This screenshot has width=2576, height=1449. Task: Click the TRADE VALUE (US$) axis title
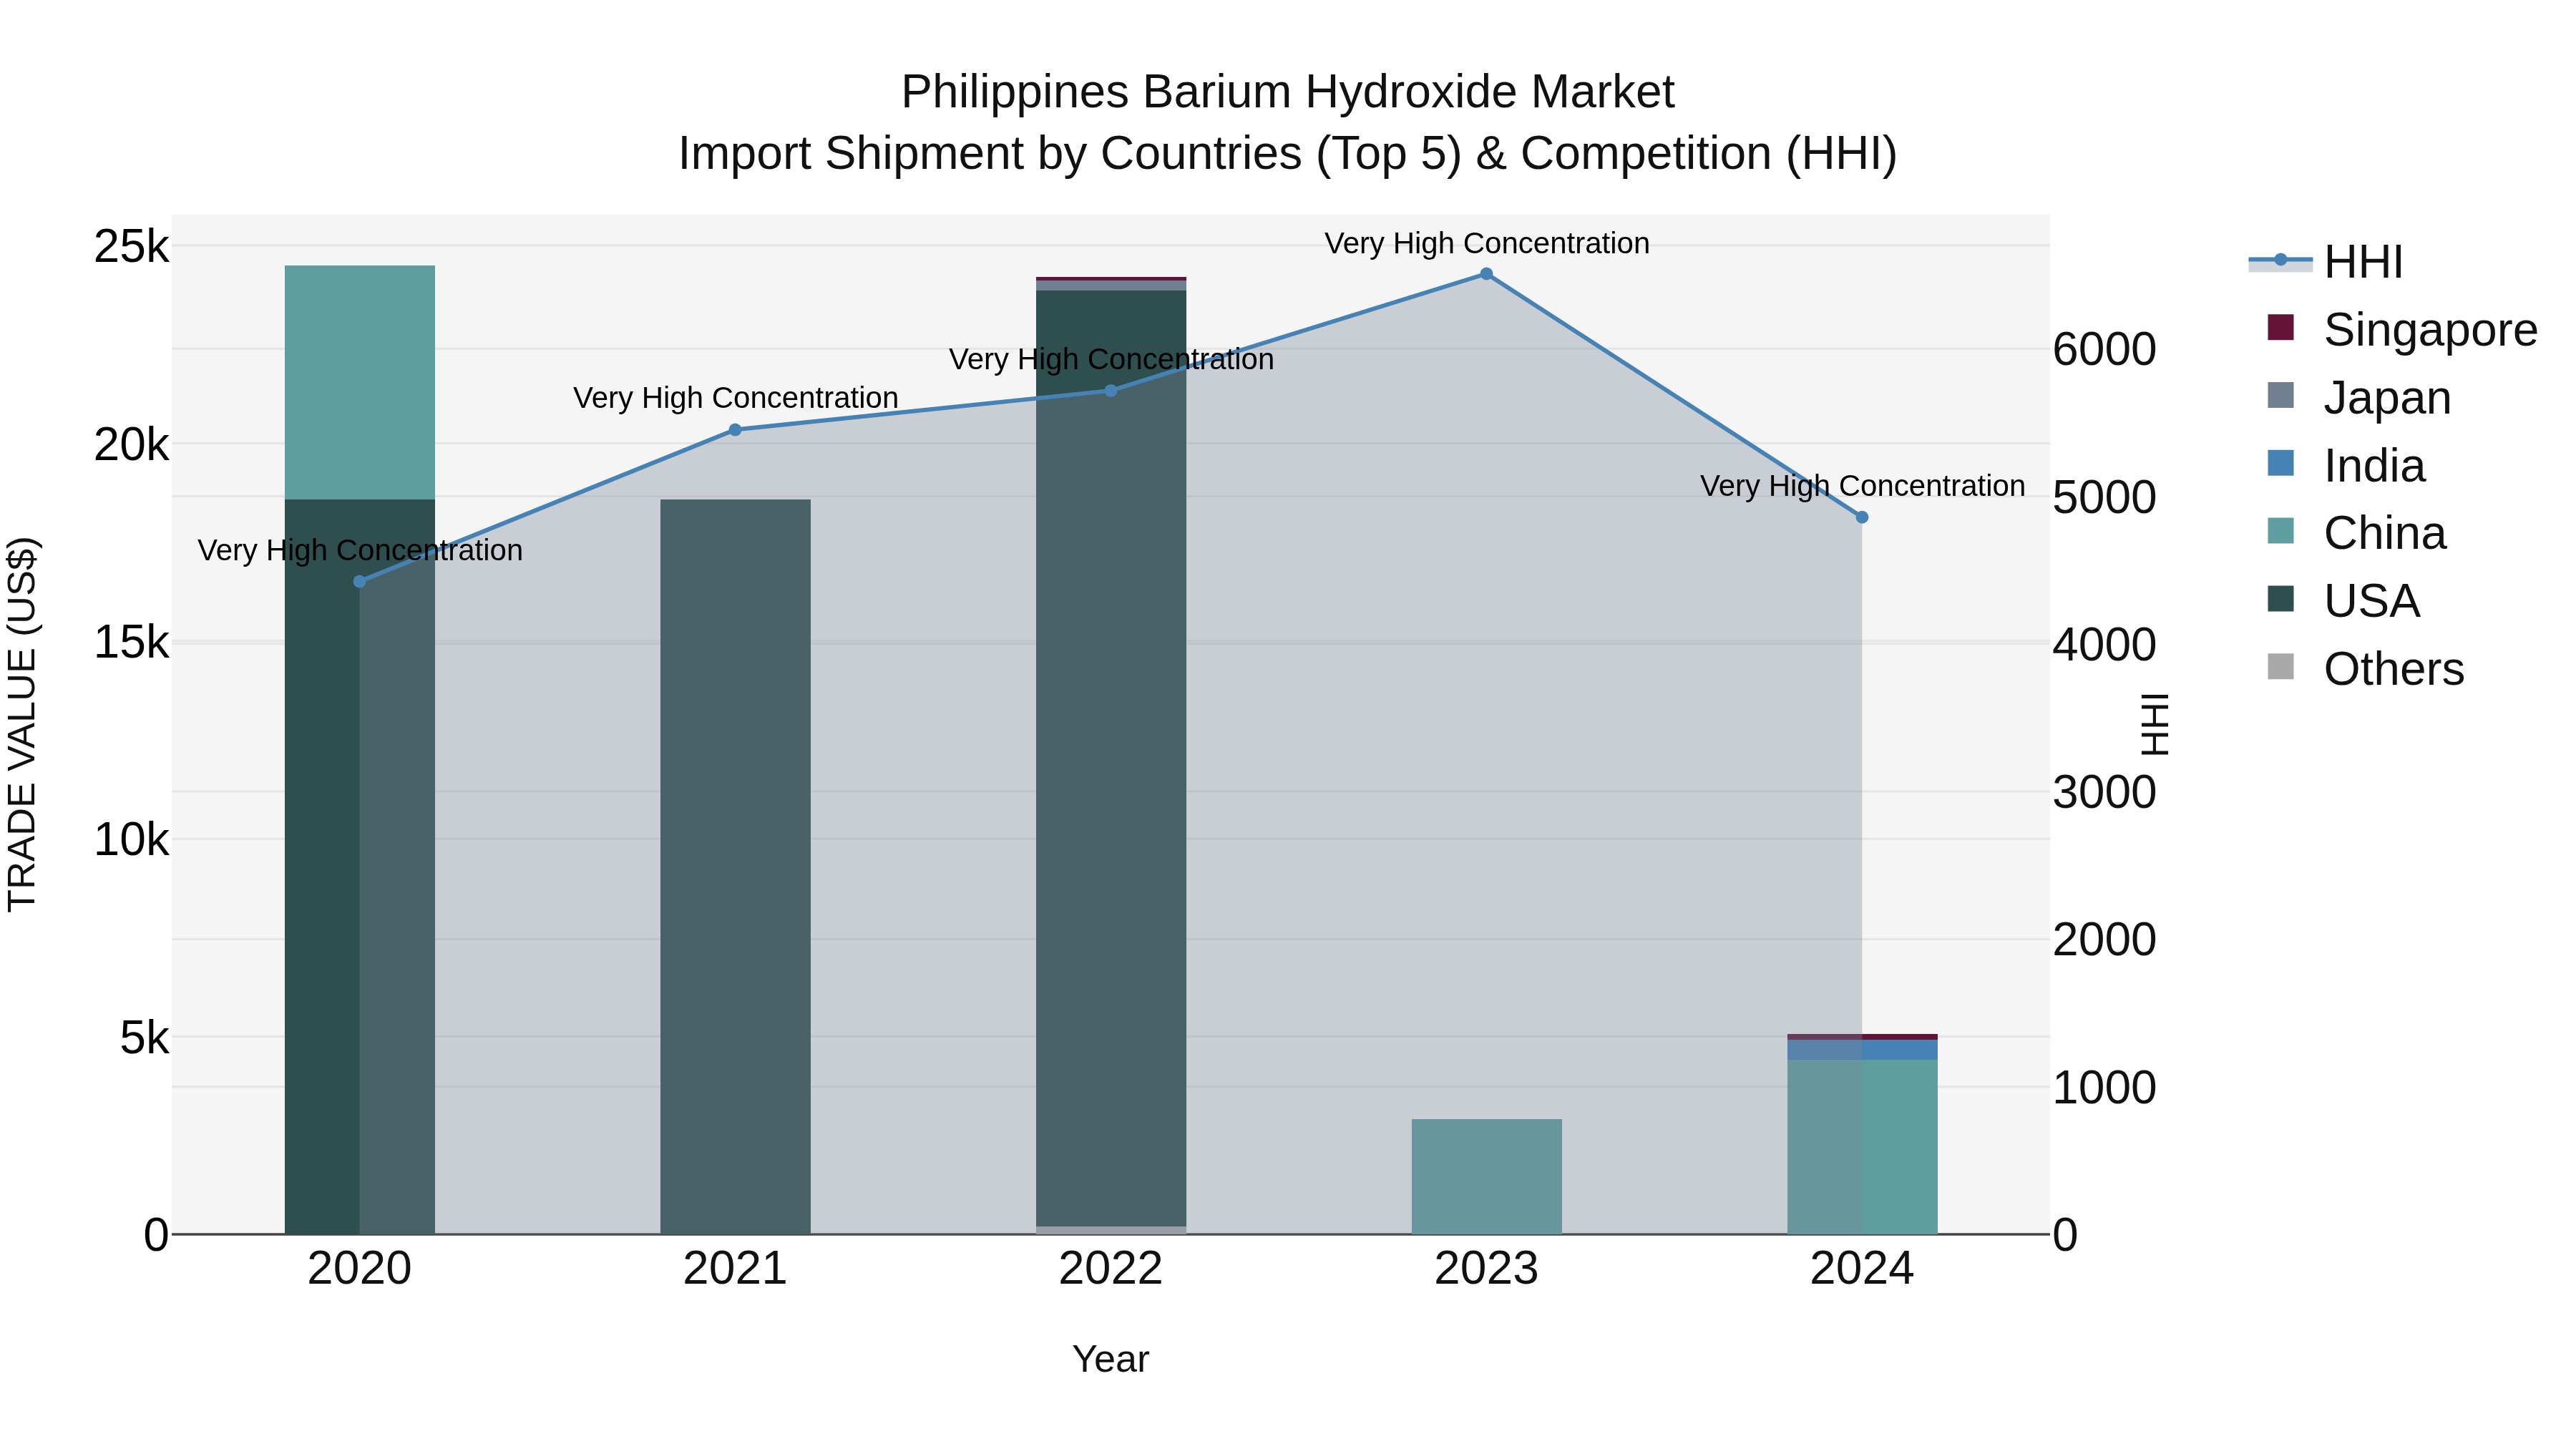[x=22, y=724]
